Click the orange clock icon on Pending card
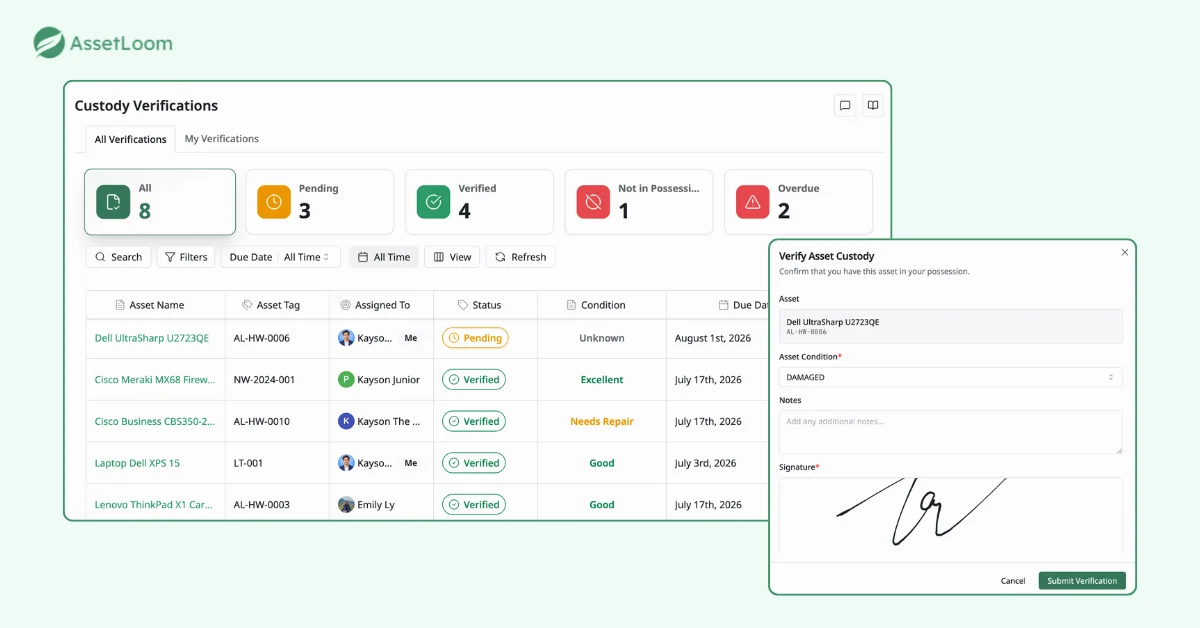 [274, 202]
